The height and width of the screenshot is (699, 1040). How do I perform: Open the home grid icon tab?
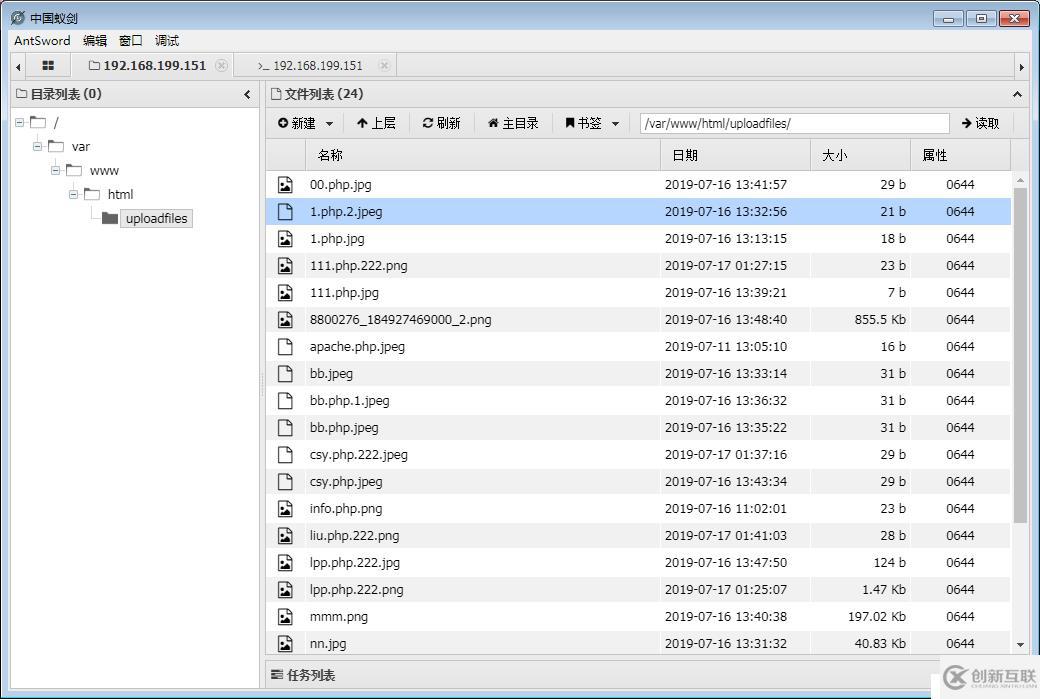tap(48, 66)
